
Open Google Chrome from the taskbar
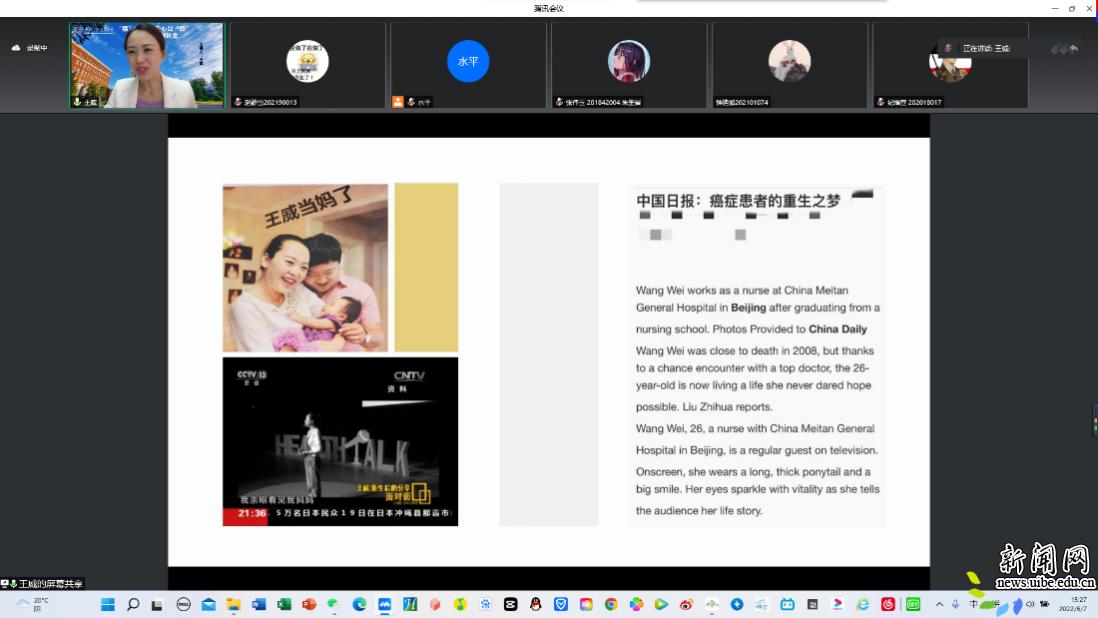tap(611, 605)
